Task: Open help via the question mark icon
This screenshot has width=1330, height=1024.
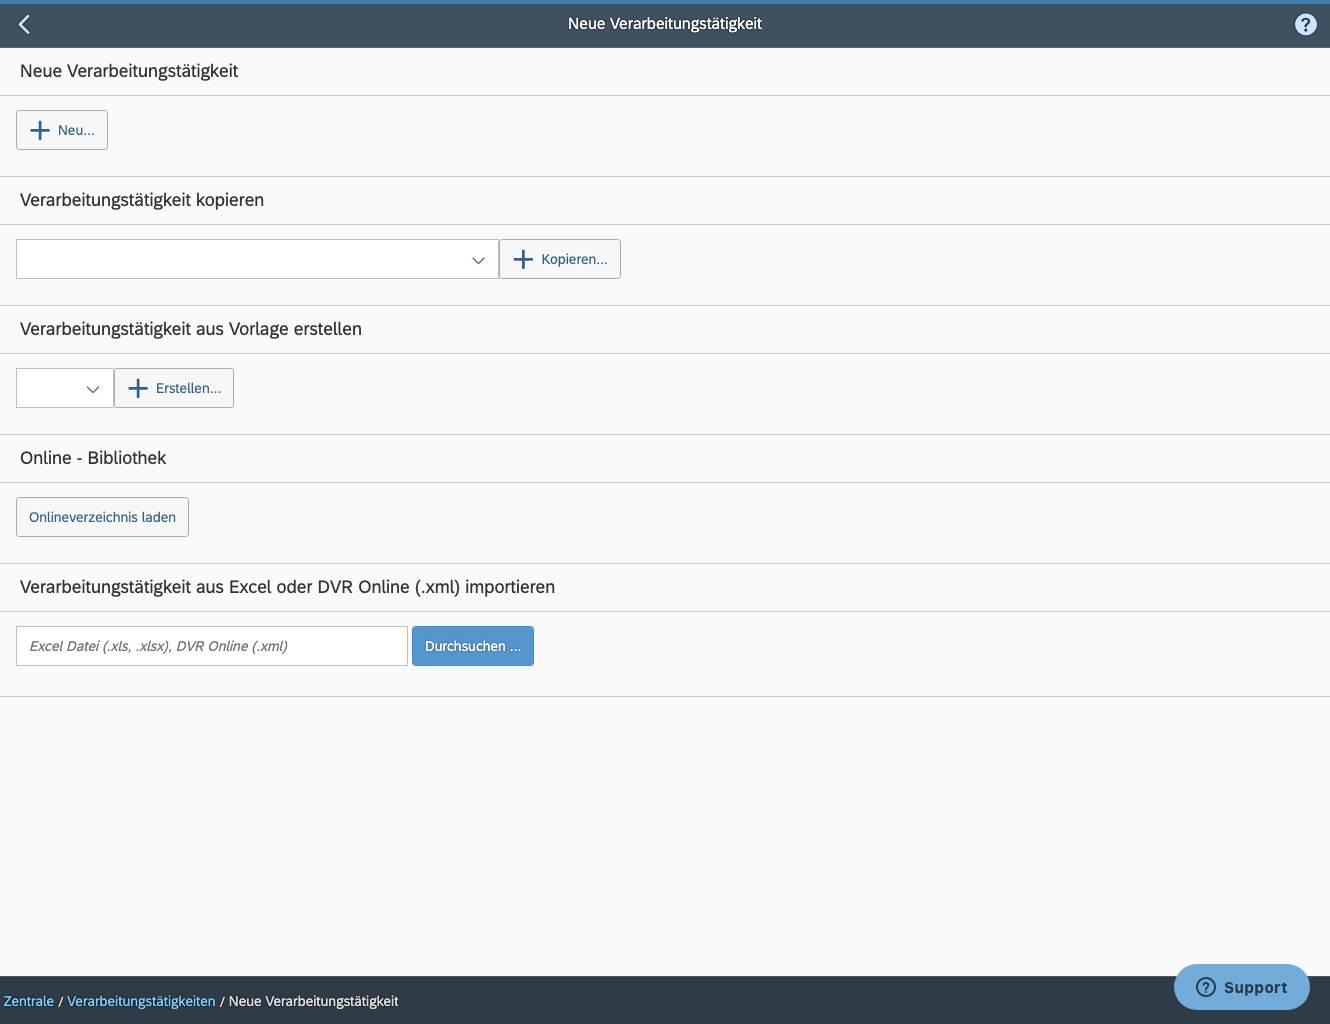Action: 1305,23
